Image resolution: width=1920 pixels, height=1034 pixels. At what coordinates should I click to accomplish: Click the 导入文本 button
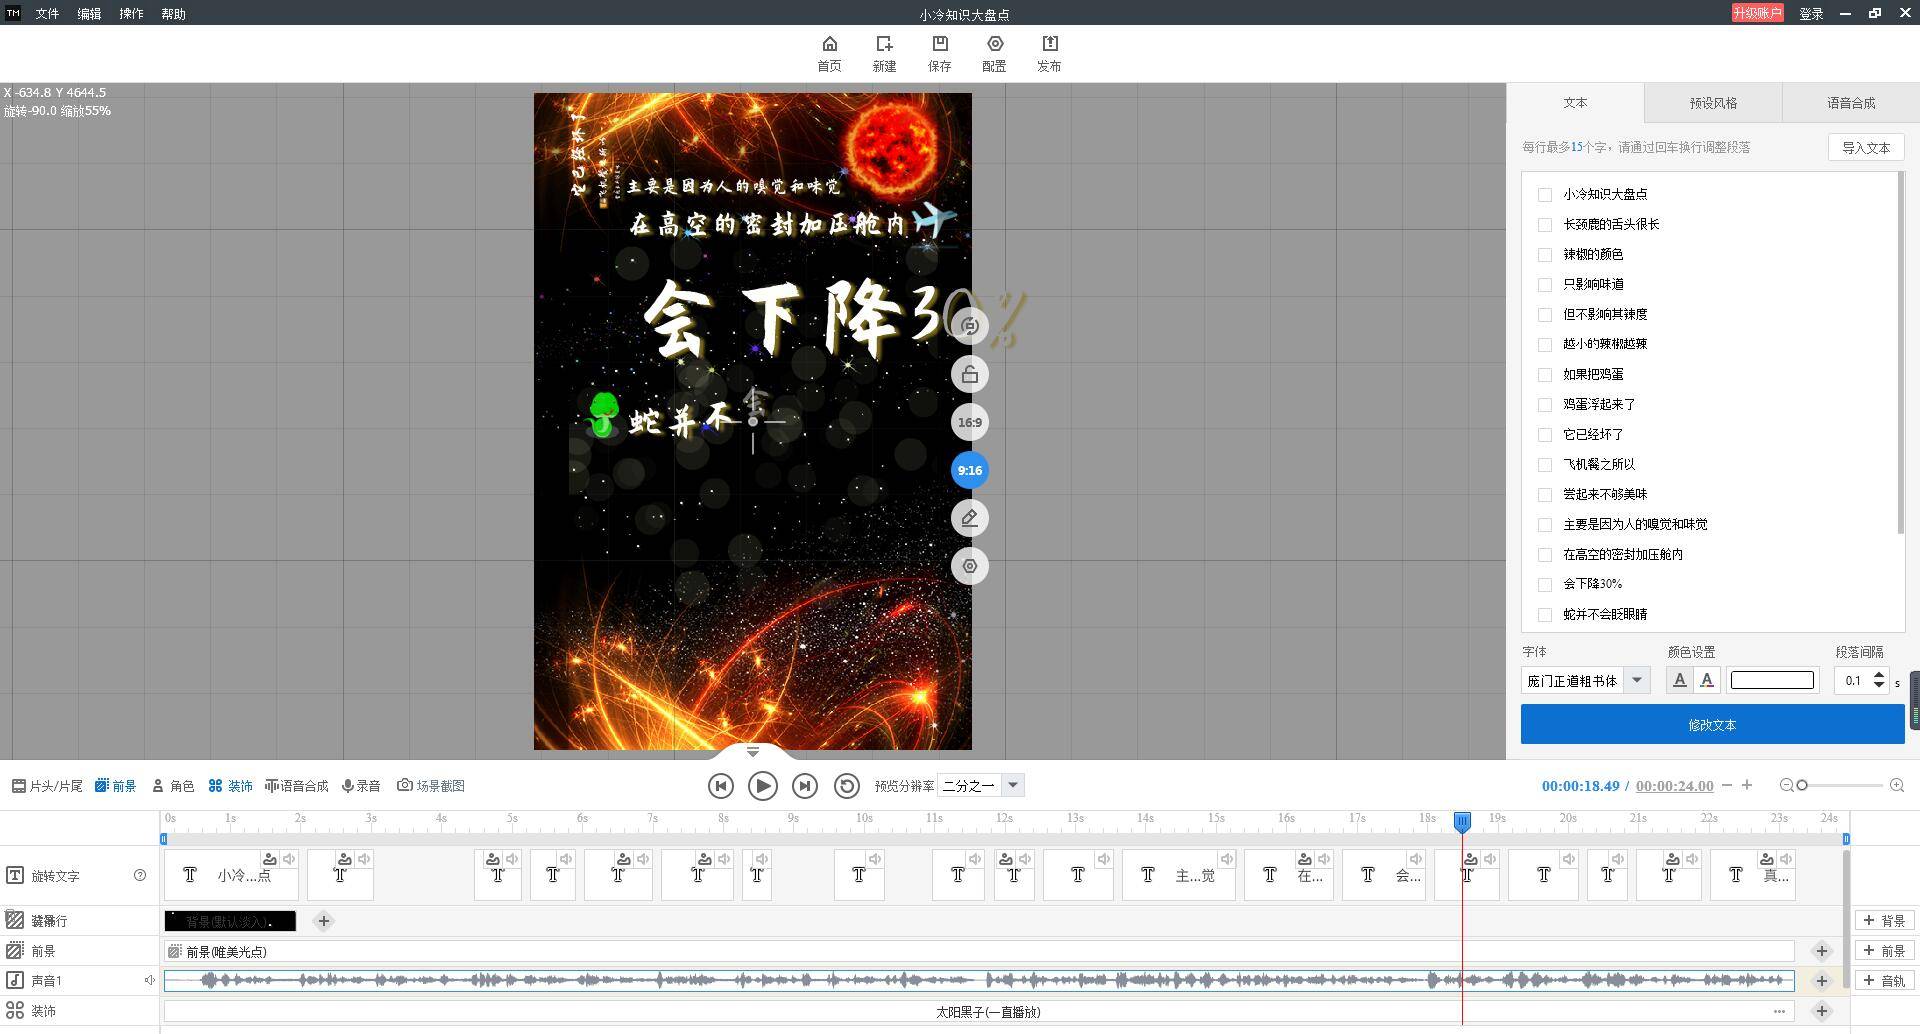click(1865, 148)
